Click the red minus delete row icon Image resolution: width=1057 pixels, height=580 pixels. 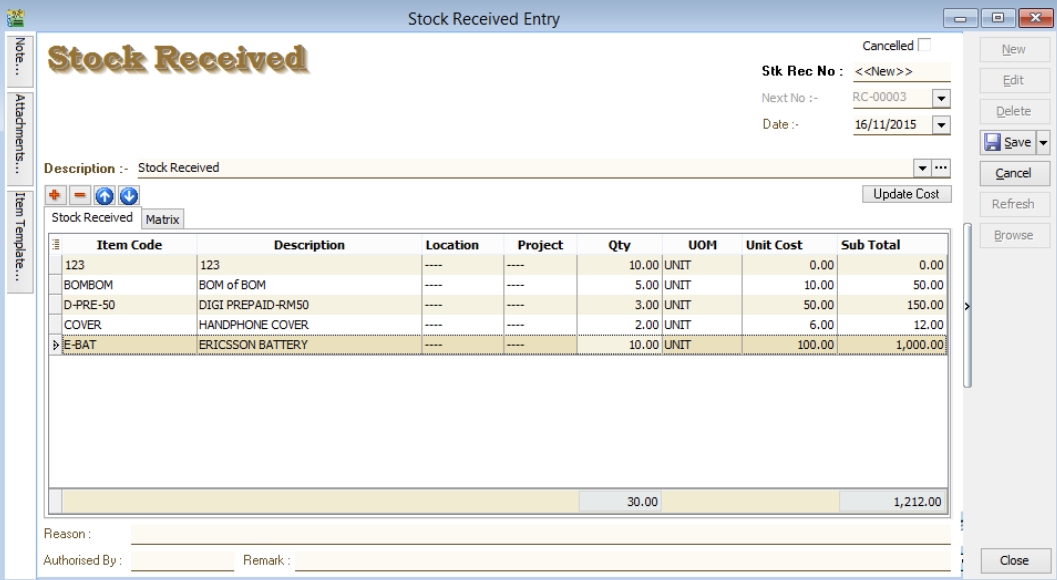(x=75, y=194)
